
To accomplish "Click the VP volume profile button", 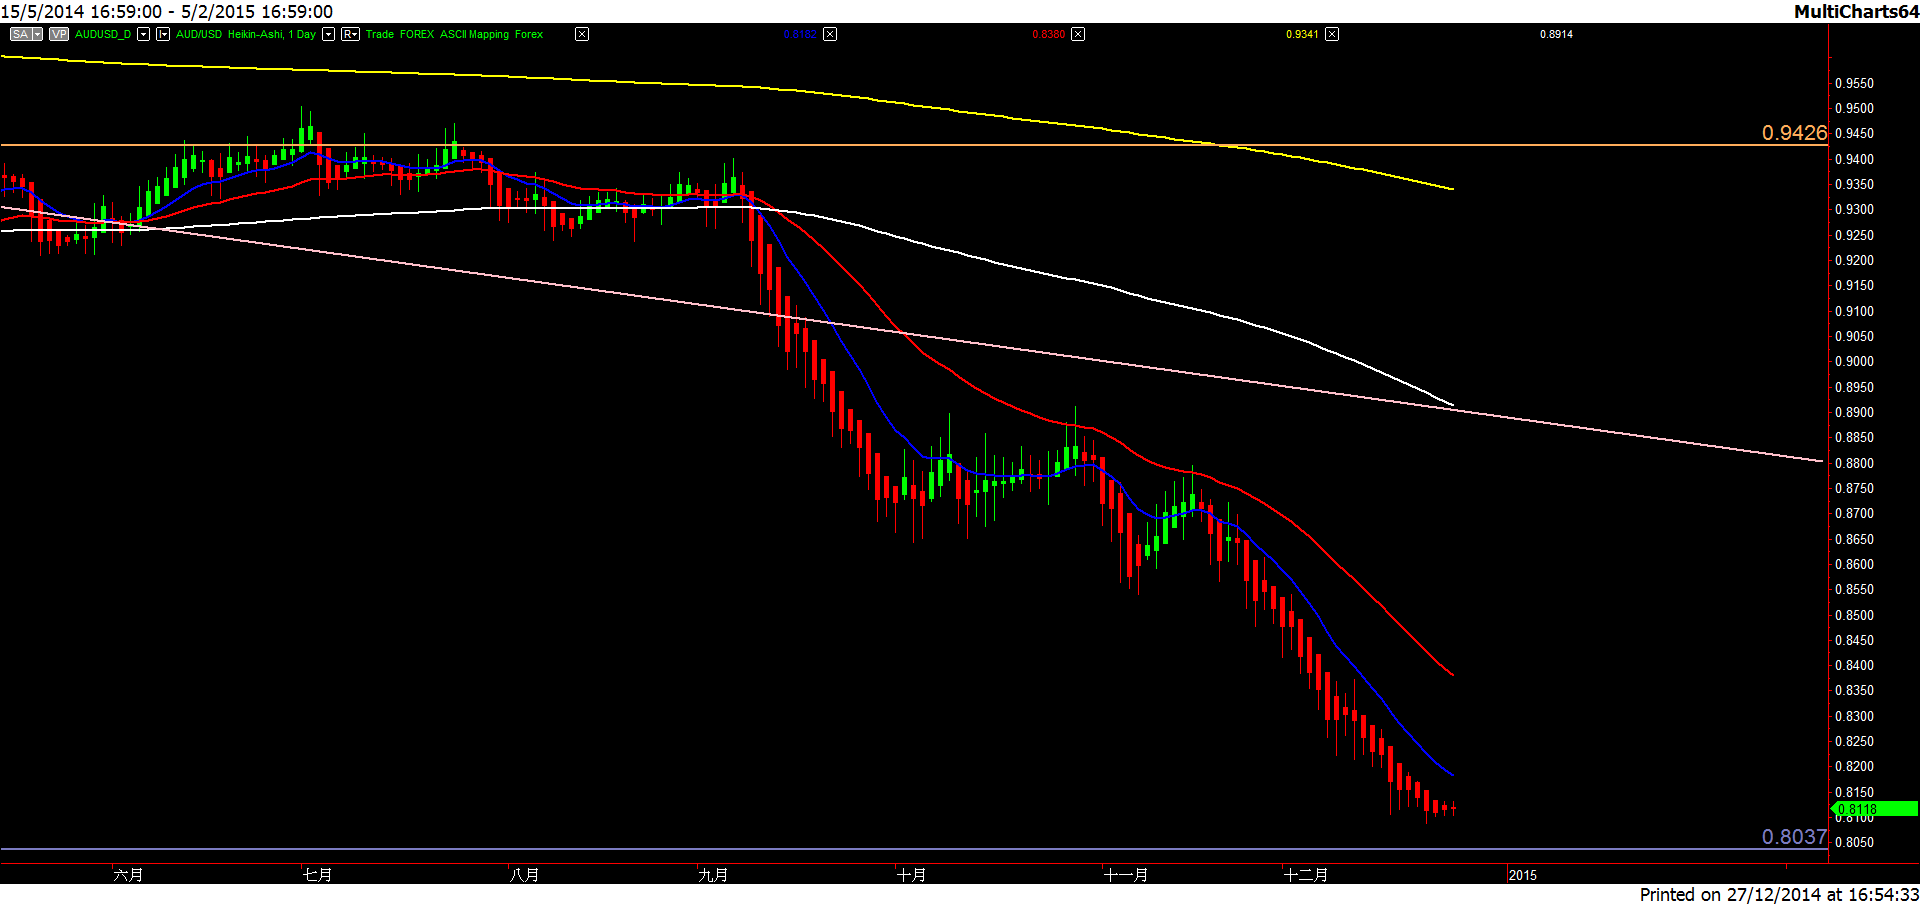I will (x=59, y=34).
